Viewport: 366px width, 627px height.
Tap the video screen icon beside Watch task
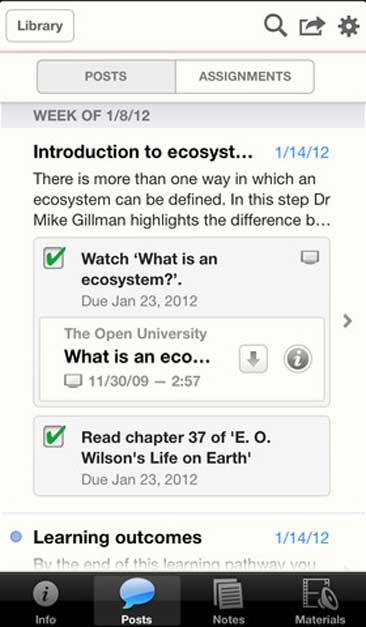tap(310, 257)
